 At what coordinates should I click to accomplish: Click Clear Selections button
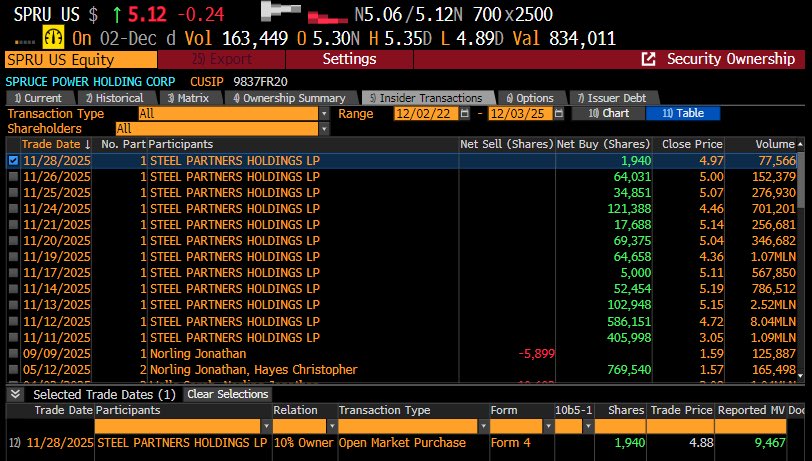[x=228, y=394]
